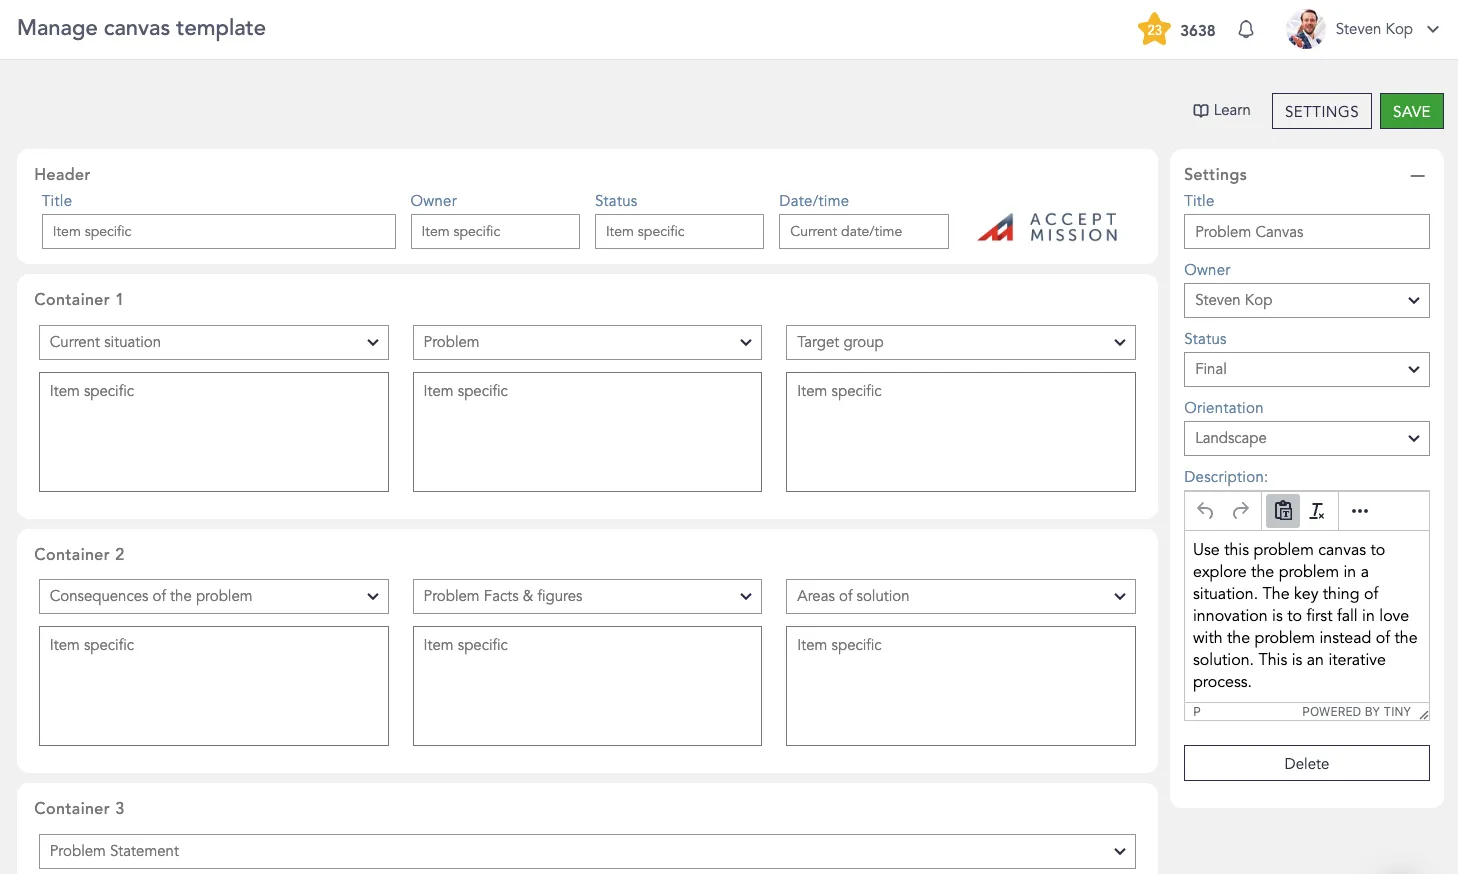
Task: Expand the Status dropdown showing Final
Action: click(1306, 369)
